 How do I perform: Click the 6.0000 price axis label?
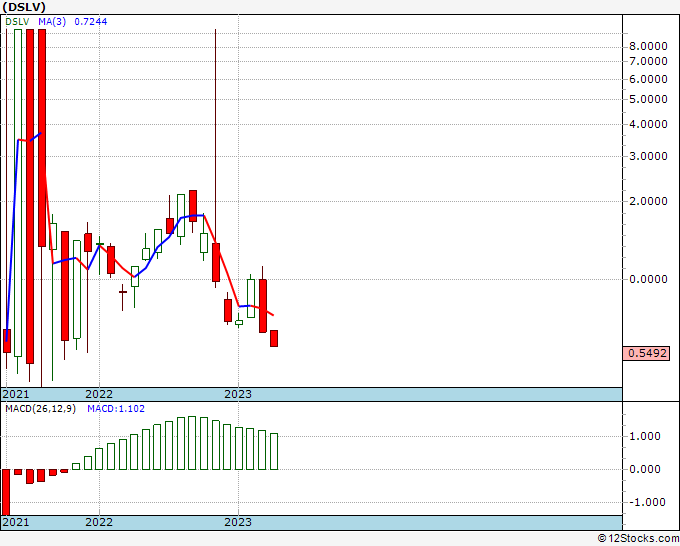[648, 79]
